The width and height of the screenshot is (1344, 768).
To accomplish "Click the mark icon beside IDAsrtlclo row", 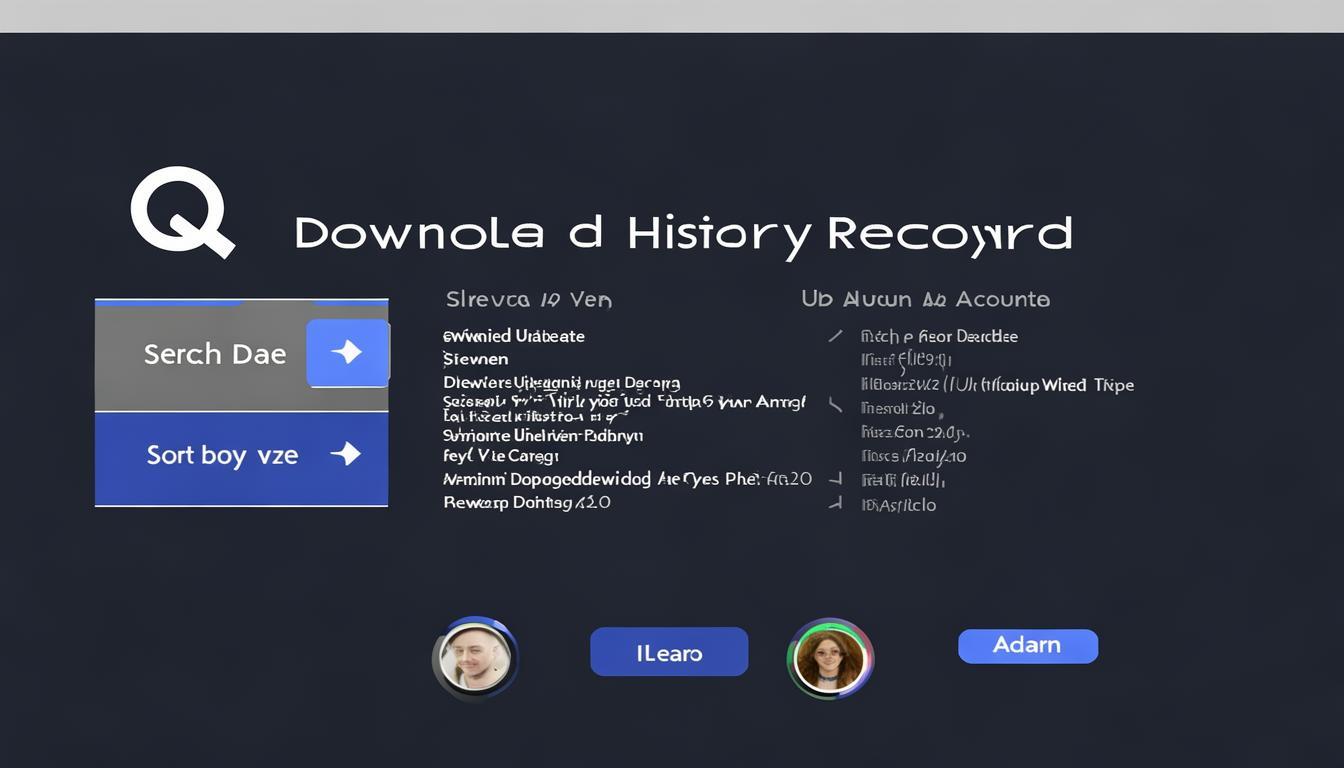I will 835,504.
